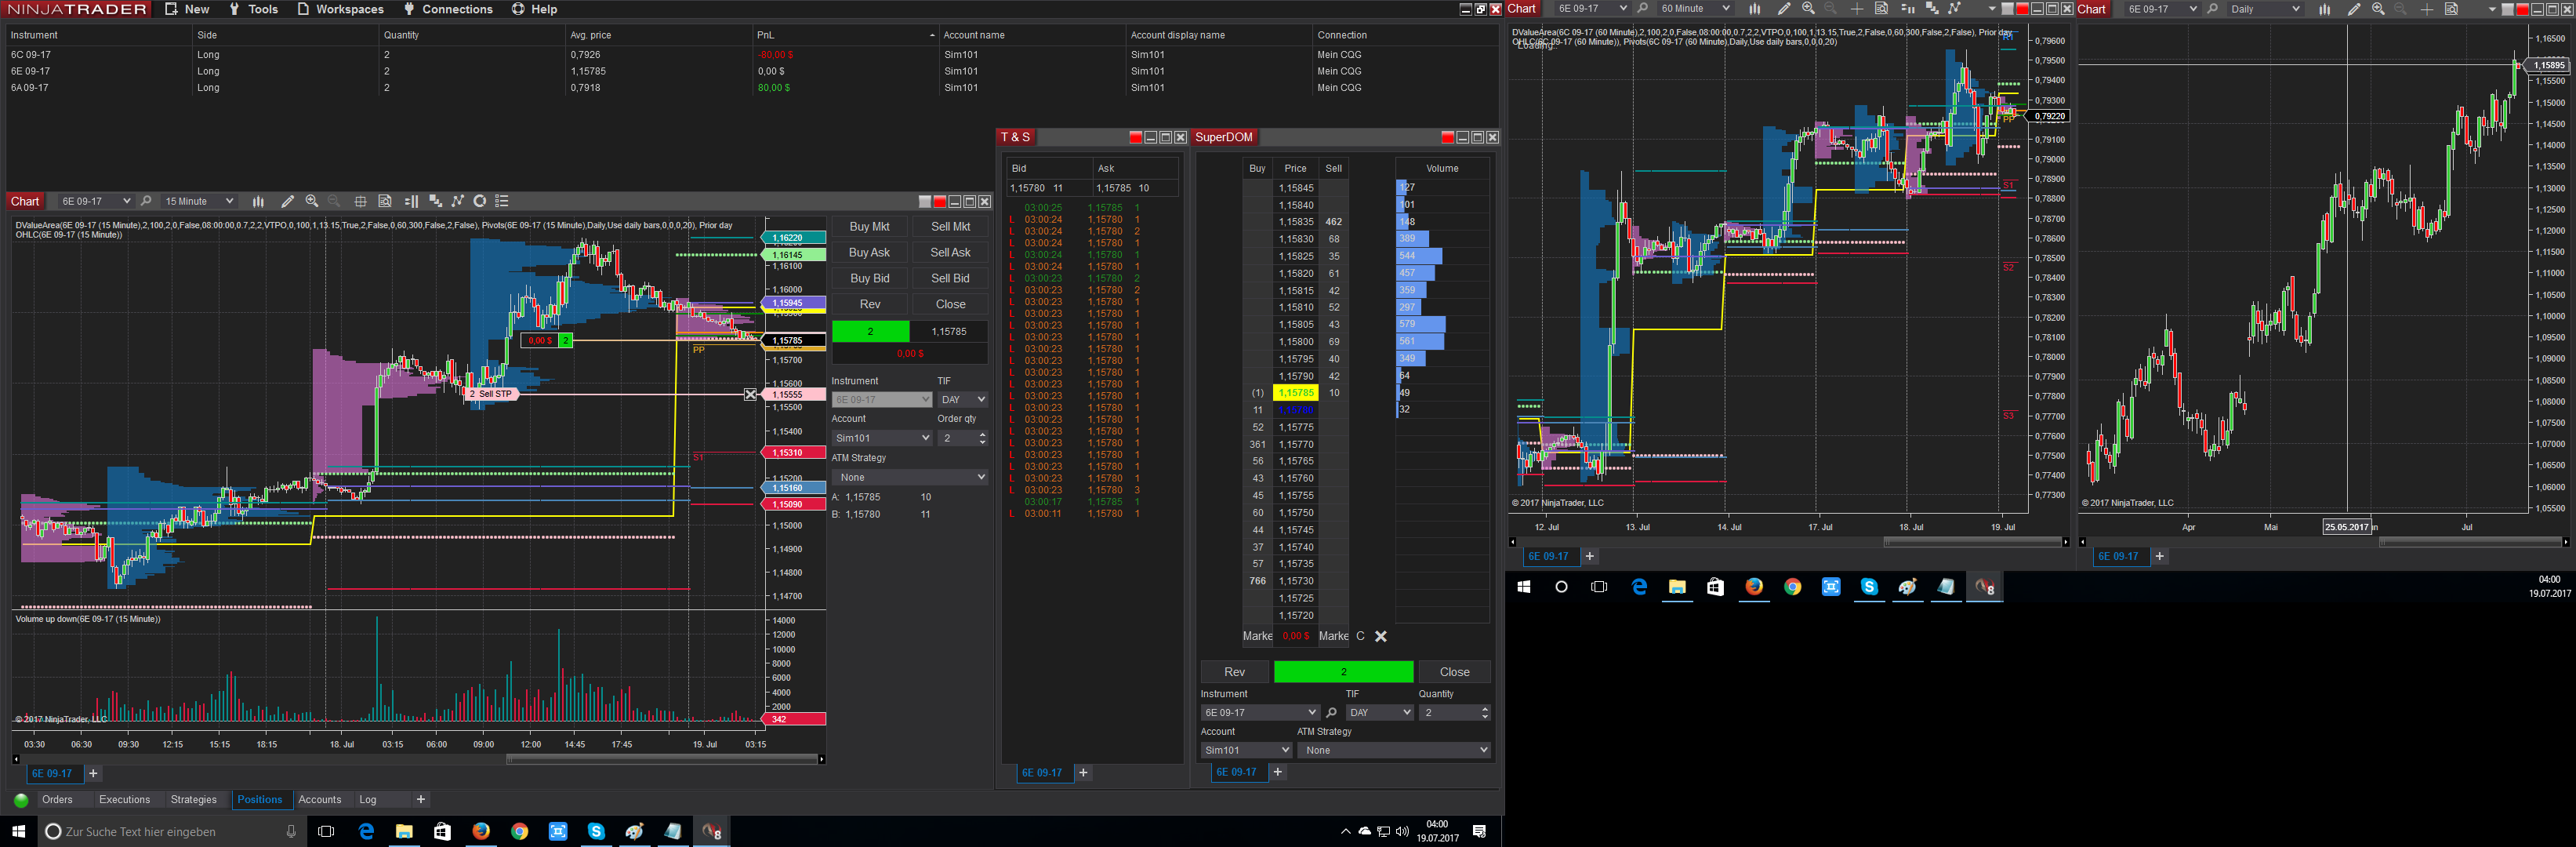The image size is (2576, 847).
Task: Open Chart Trader Account Sim101 dropdown
Action: click(x=881, y=438)
